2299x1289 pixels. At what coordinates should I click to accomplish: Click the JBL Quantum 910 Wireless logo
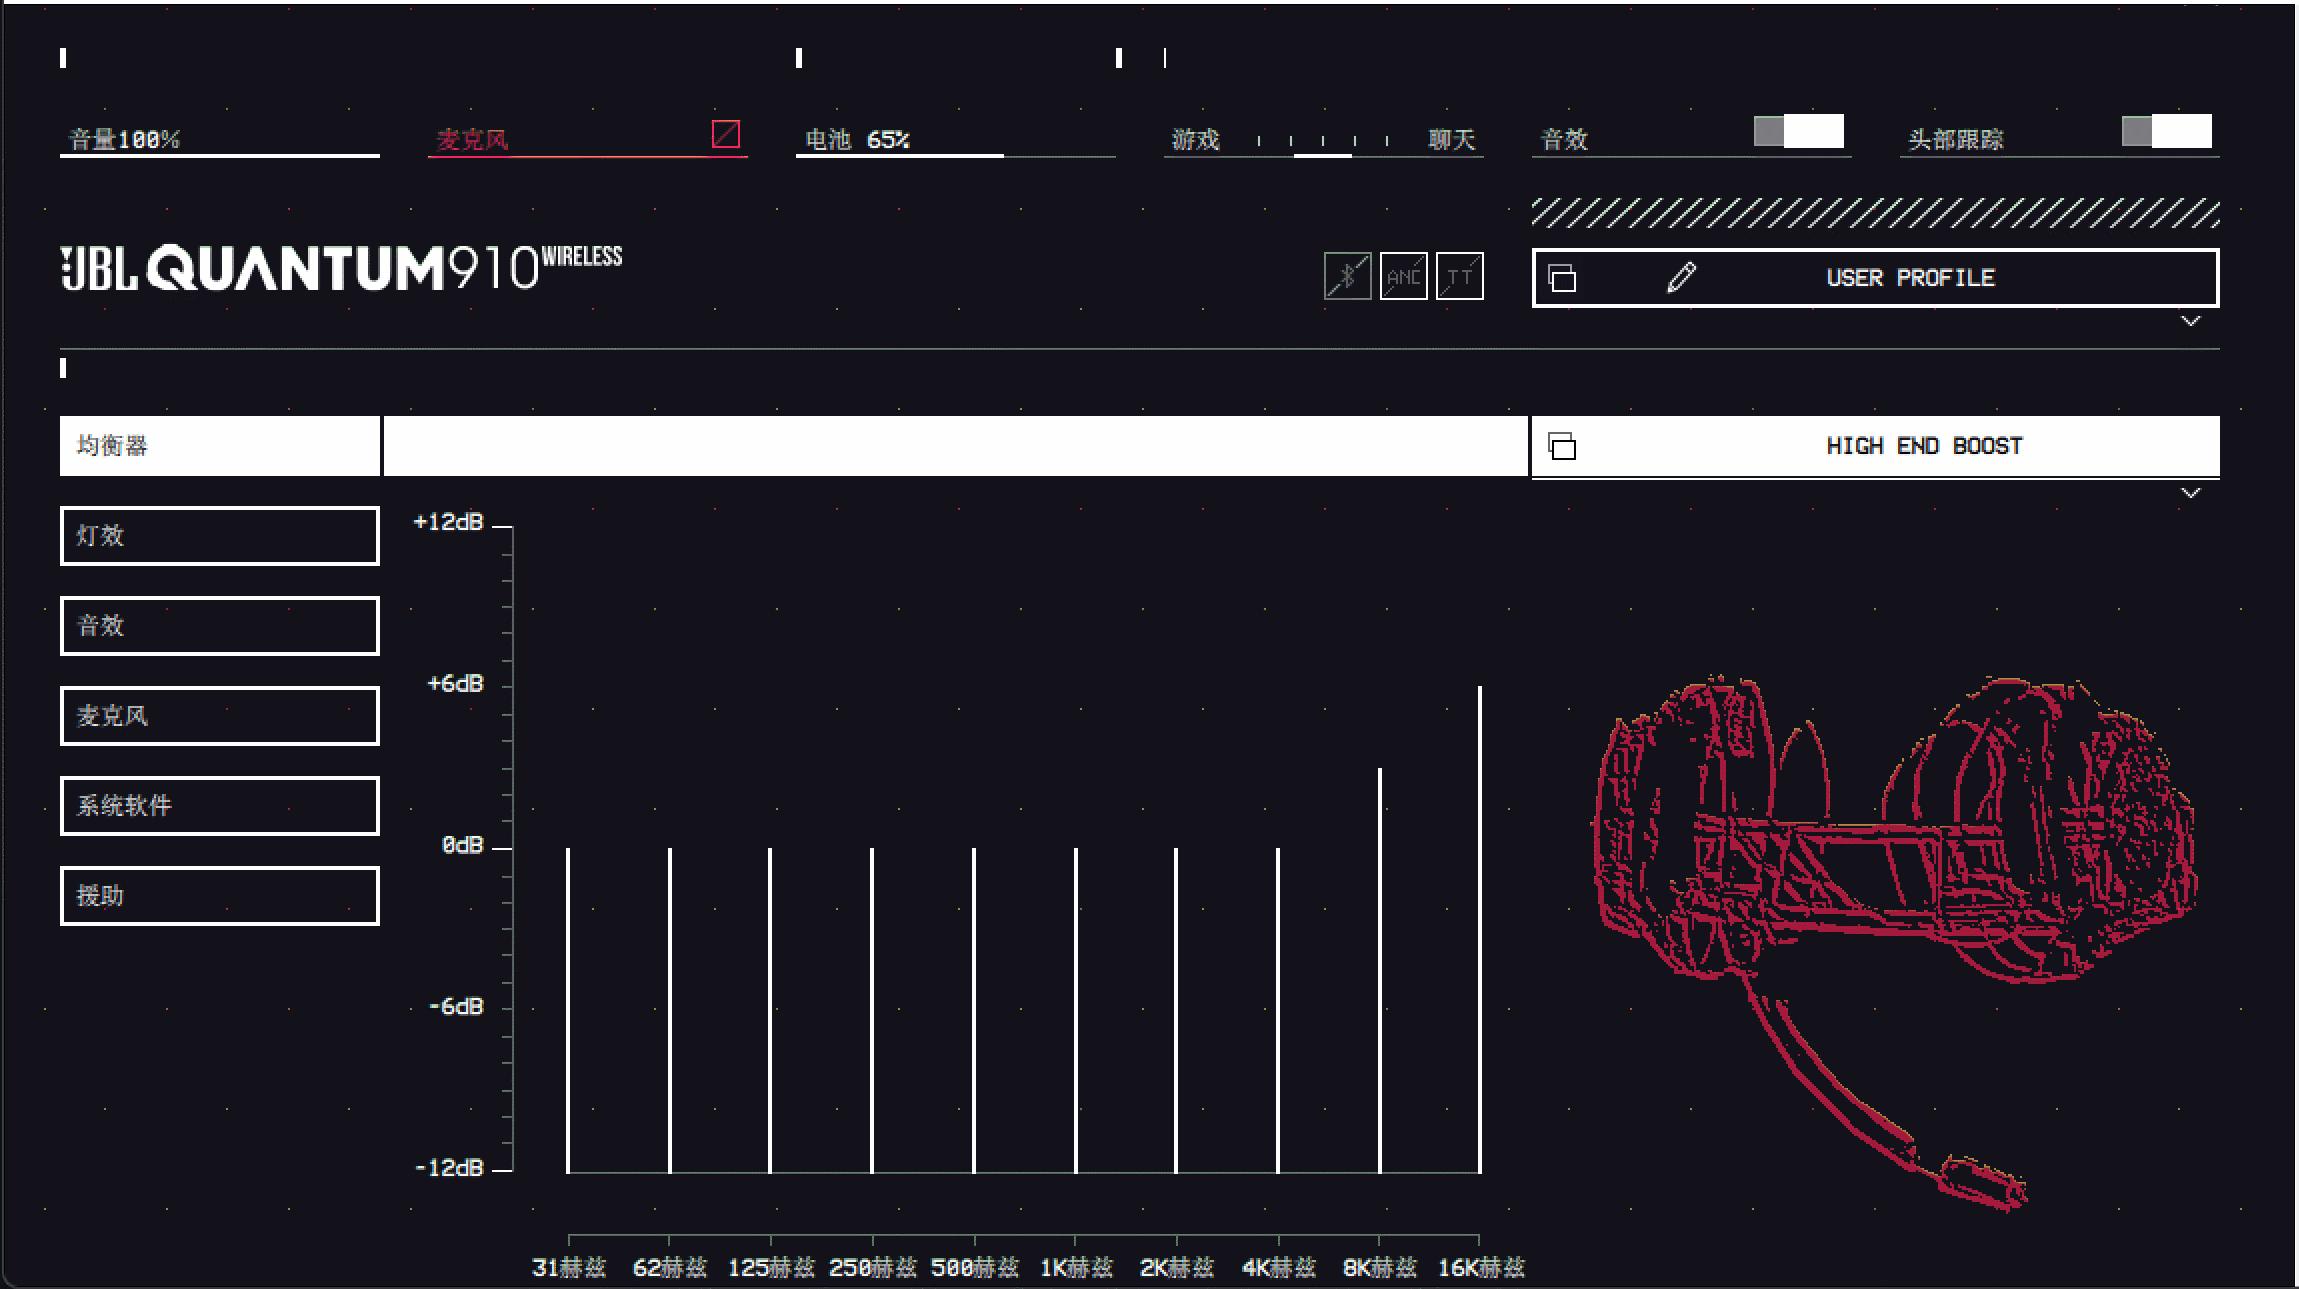coord(341,268)
